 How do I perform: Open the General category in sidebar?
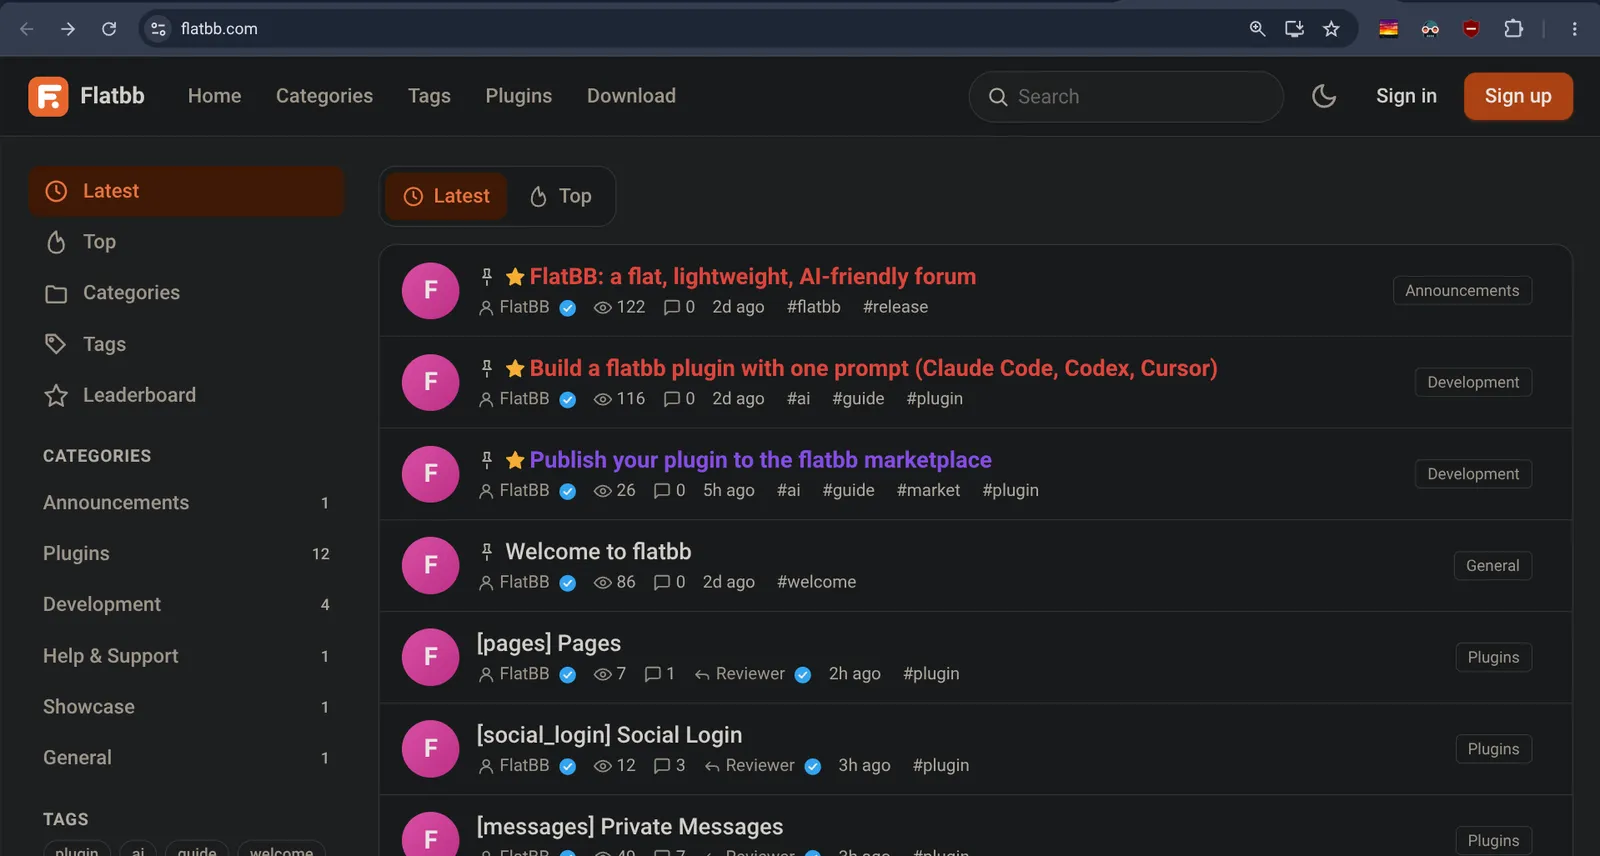click(x=186, y=758)
